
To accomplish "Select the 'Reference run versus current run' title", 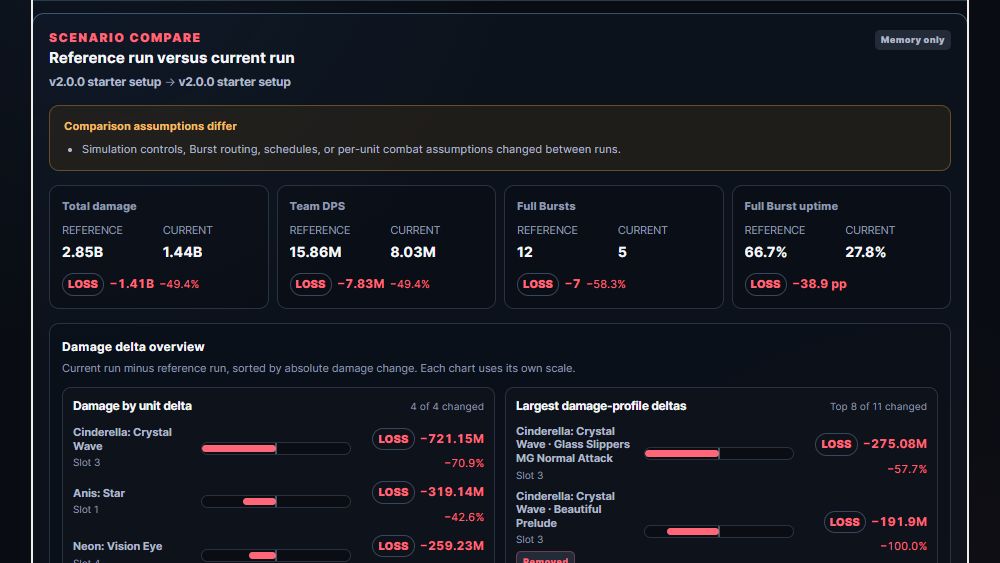I will point(172,58).
